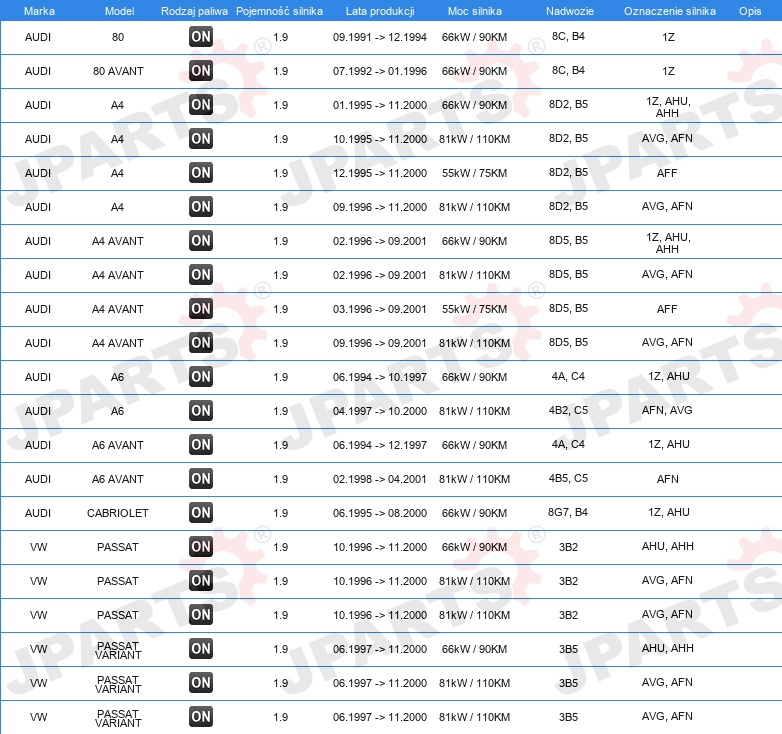Click the model cell '80 AVANT'
This screenshot has height=734, width=782.
pyautogui.click(x=118, y=71)
